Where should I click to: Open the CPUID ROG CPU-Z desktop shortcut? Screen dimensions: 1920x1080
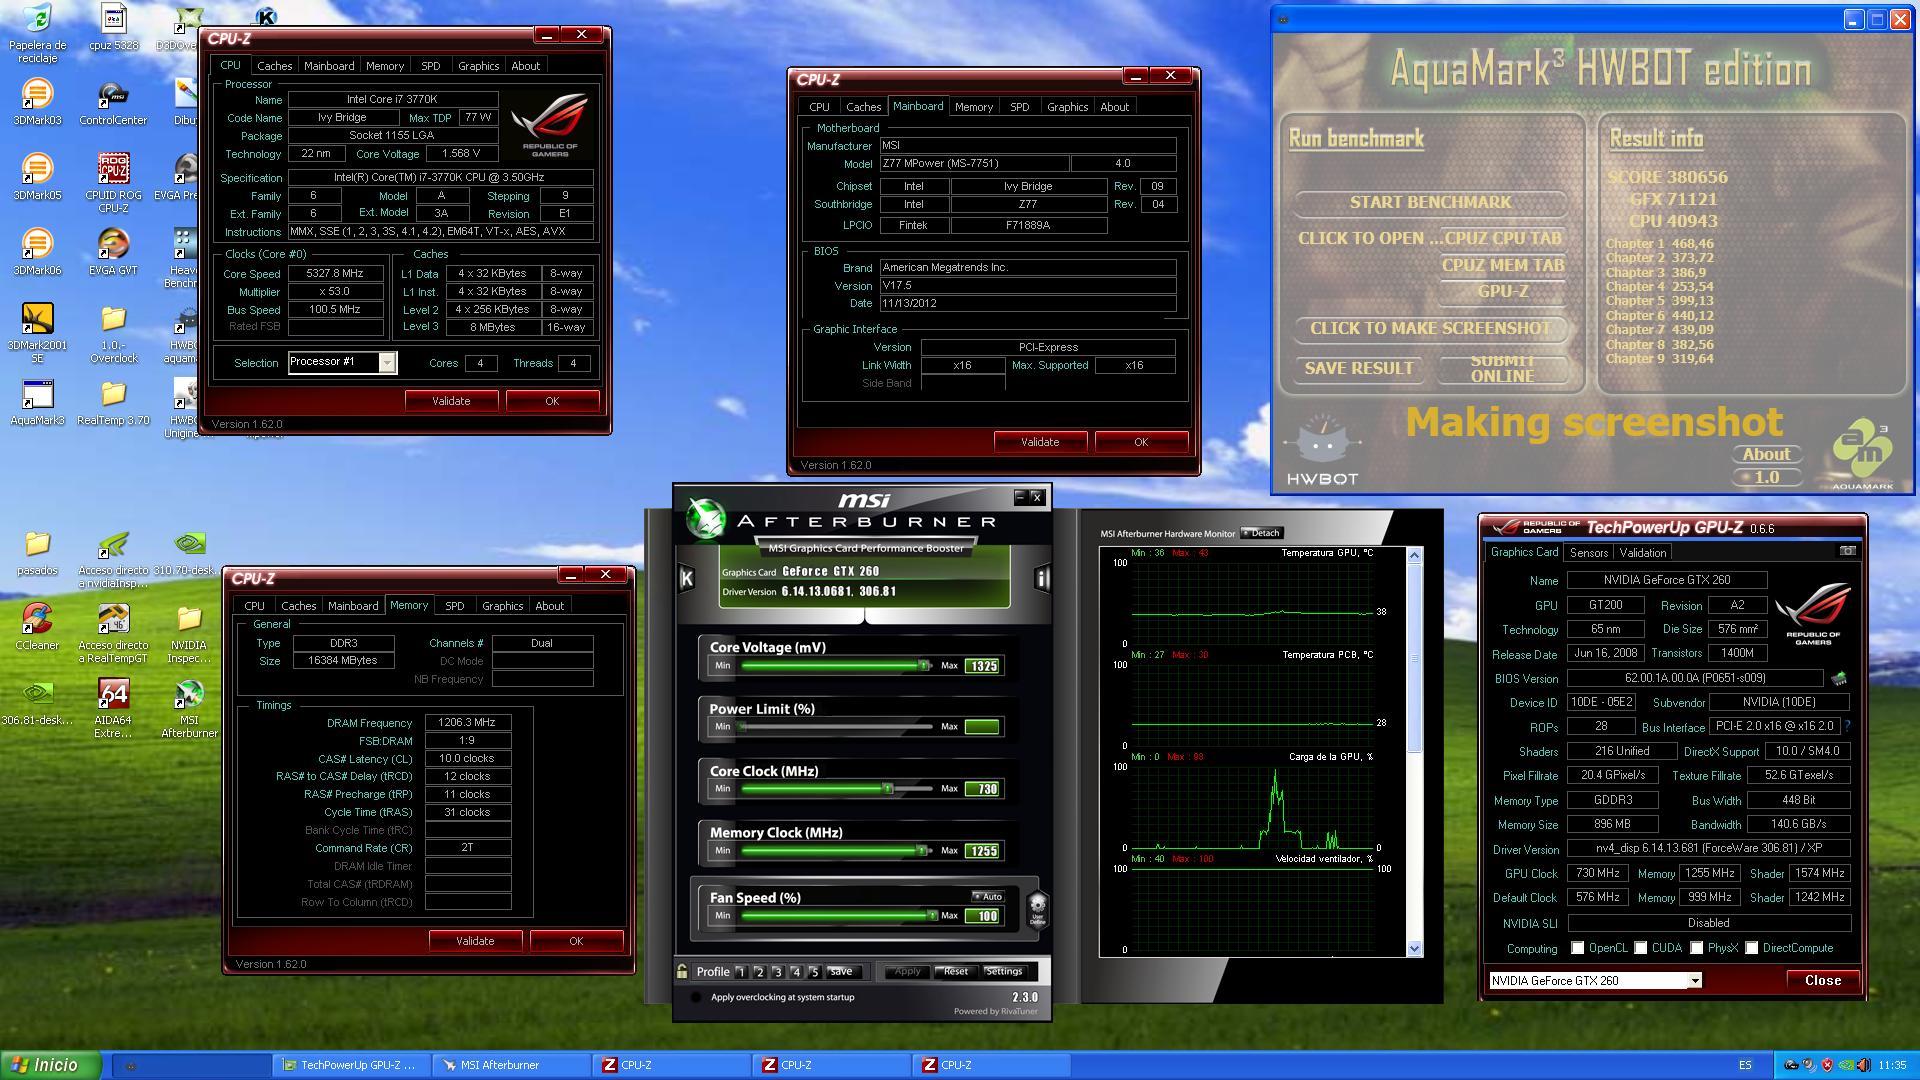point(113,183)
